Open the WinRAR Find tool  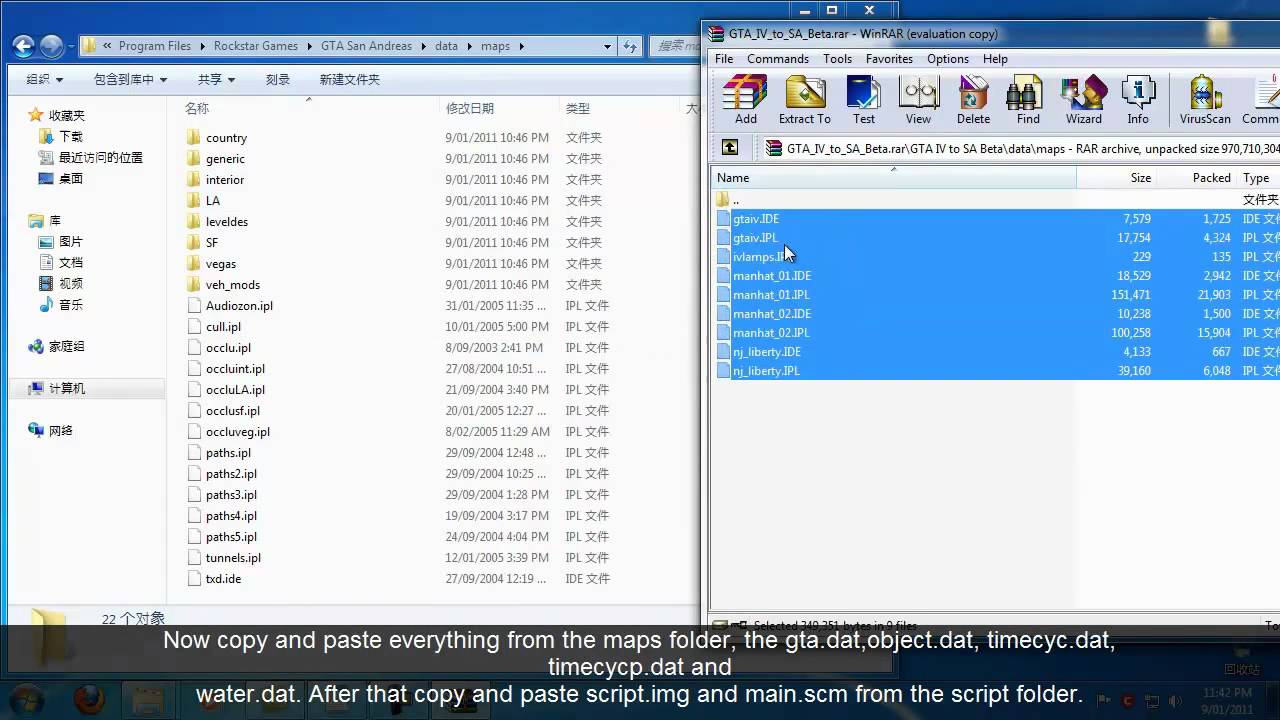pos(1028,100)
